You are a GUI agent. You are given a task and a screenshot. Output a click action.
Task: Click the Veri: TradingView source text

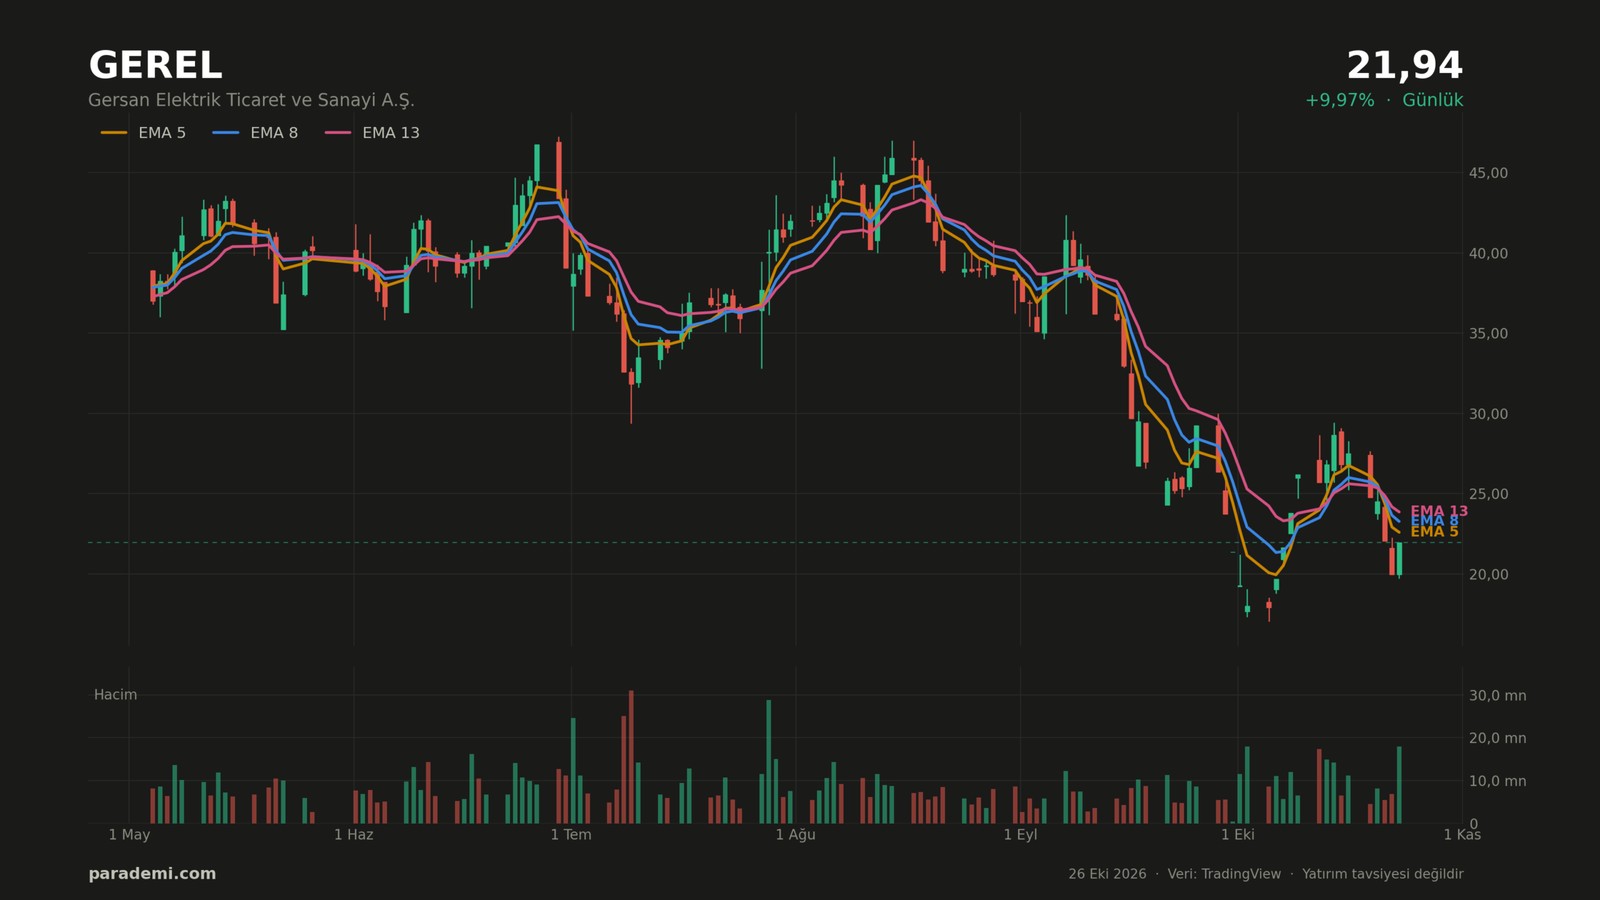[x=1224, y=874]
